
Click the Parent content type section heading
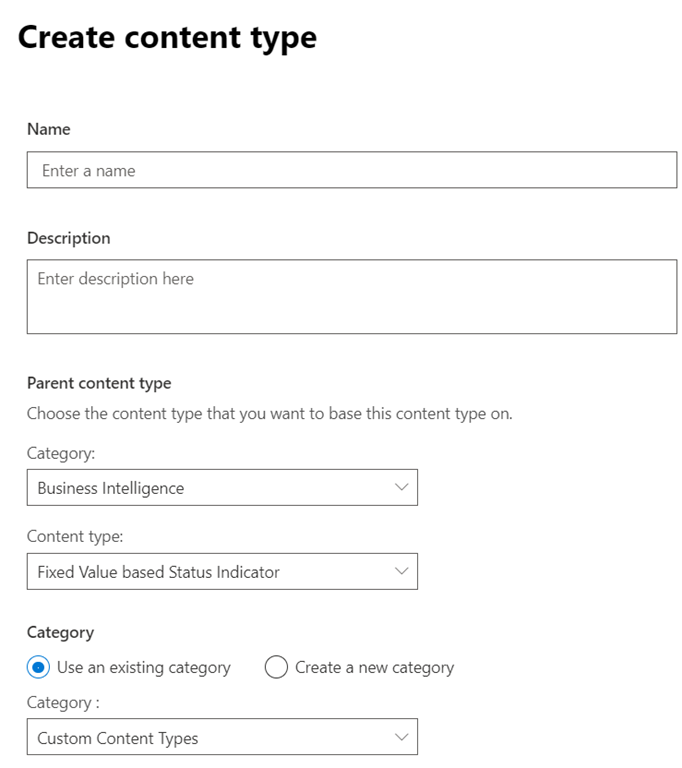tap(99, 383)
